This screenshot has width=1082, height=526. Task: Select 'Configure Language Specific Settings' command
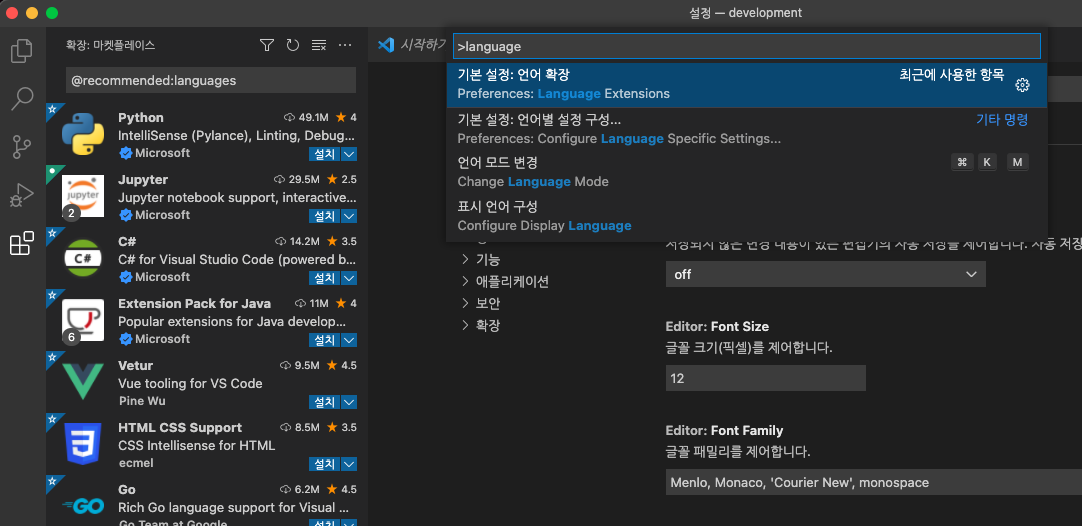(x=747, y=130)
